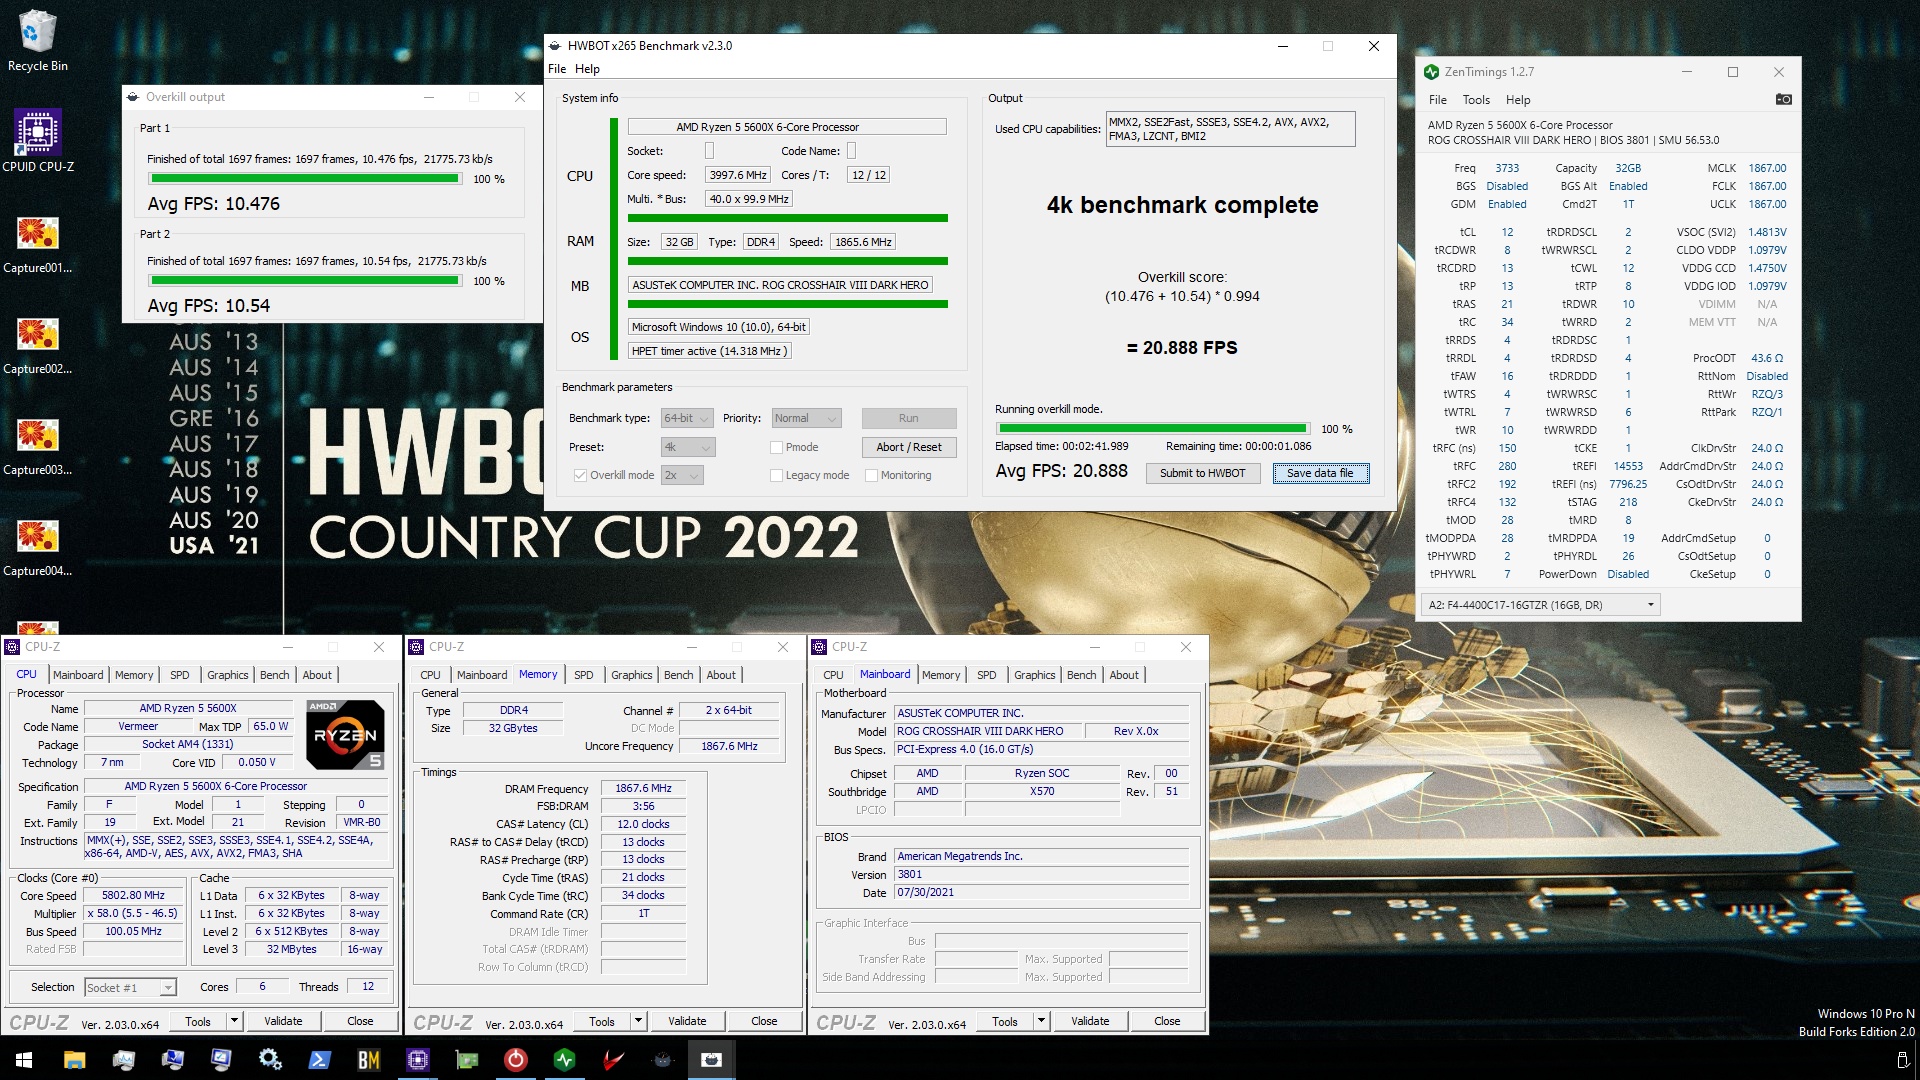Open the Socket #1 selection dropdown in CPU-Z
1920x1080 pixels.
pyautogui.click(x=130, y=988)
